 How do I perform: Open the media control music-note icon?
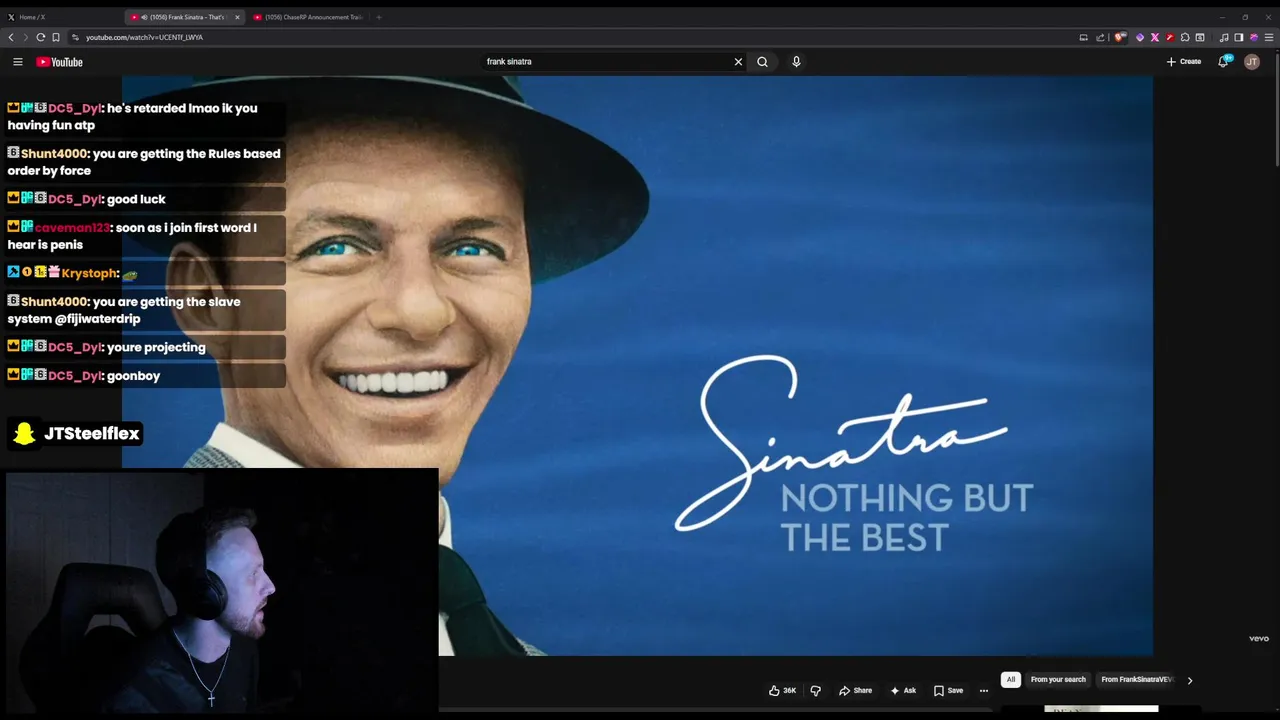tap(1224, 37)
